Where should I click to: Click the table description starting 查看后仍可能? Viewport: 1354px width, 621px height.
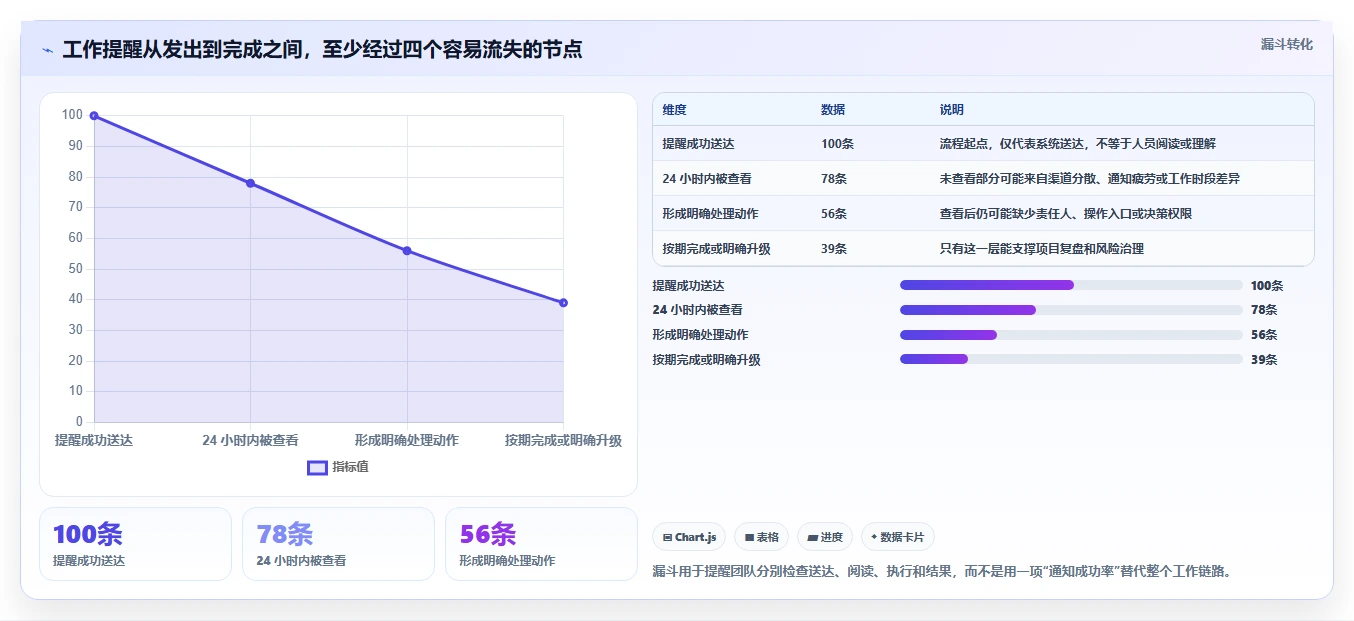[x=1065, y=214]
